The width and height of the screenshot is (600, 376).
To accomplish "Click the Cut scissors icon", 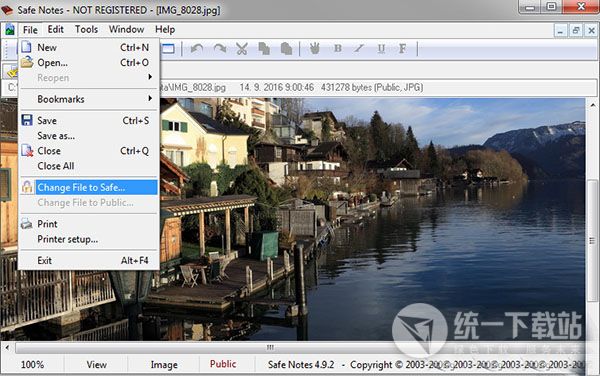I will point(241,49).
